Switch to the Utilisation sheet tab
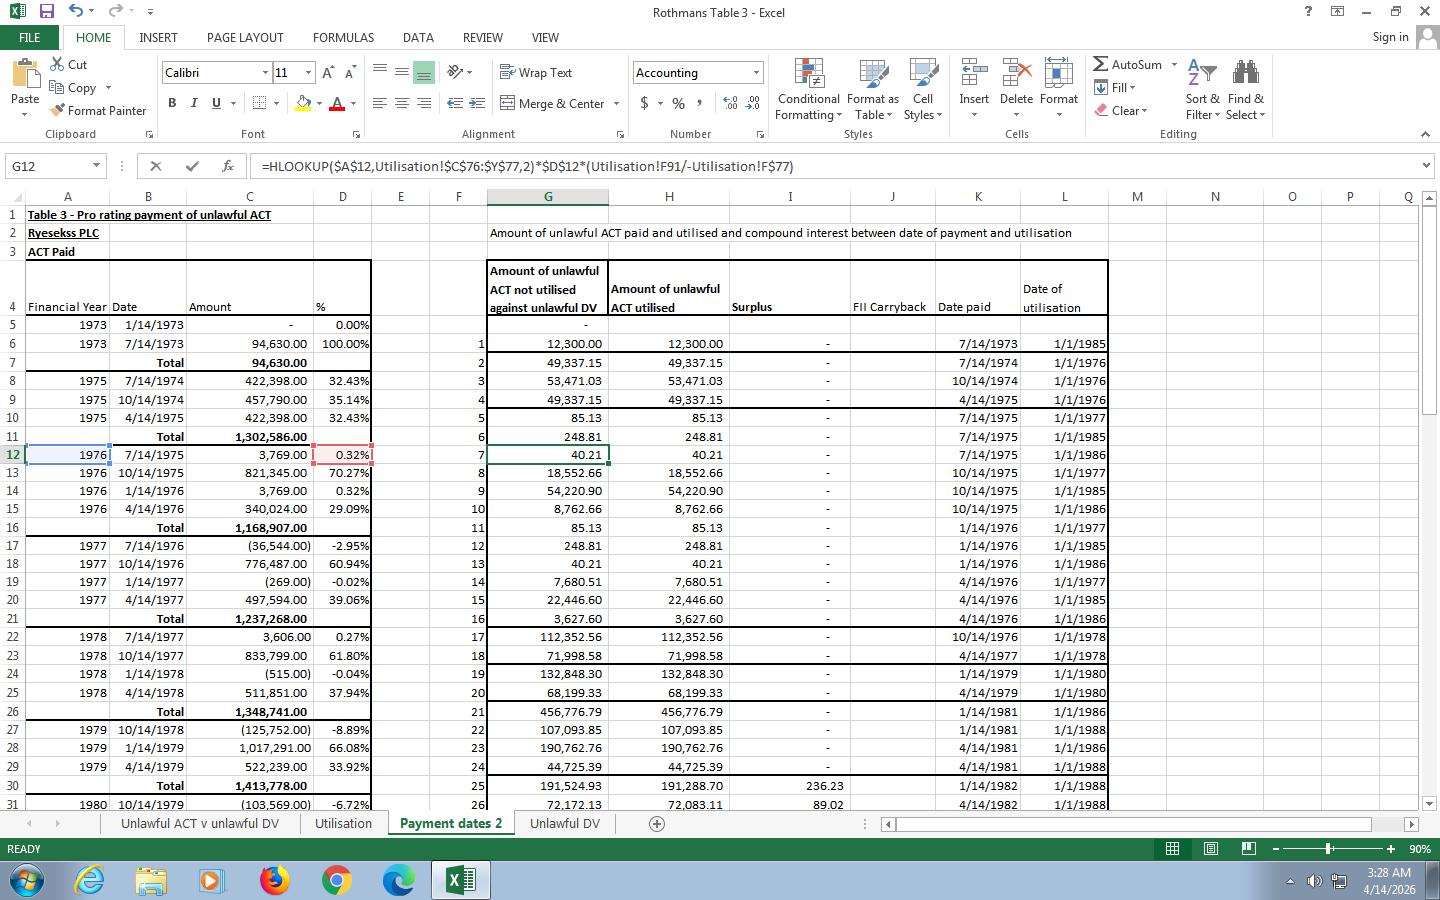 pos(343,824)
